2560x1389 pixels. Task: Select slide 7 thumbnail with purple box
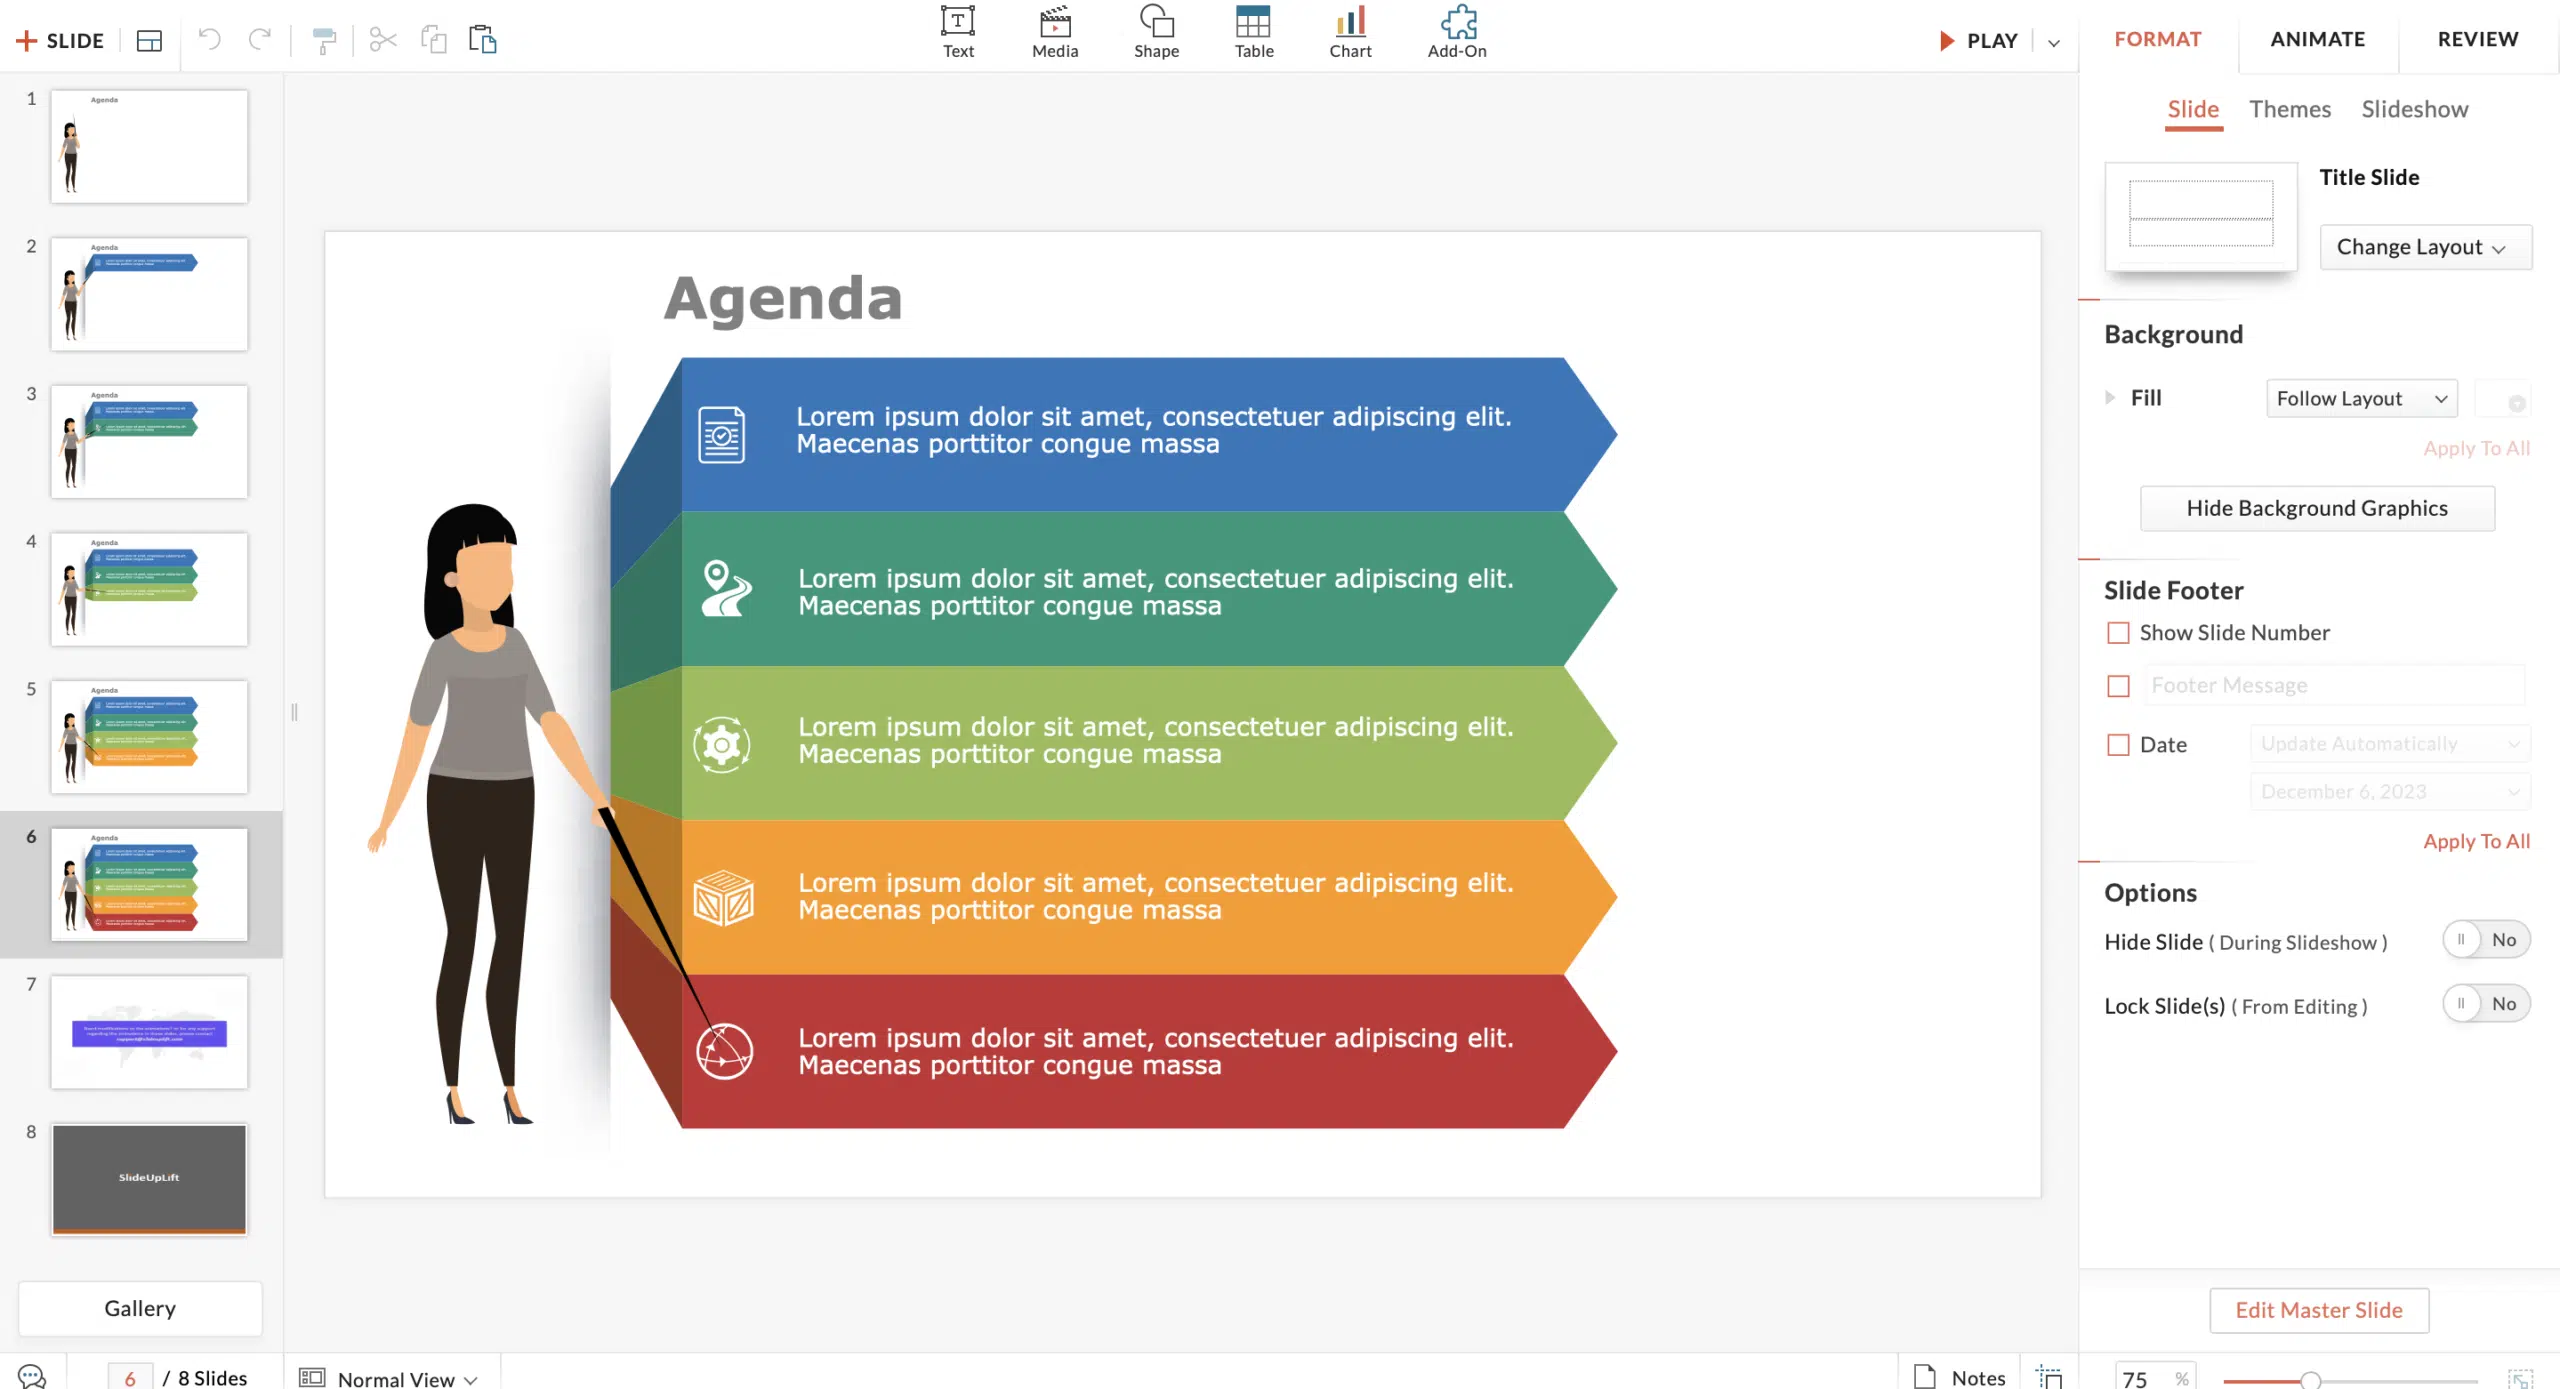click(149, 1032)
